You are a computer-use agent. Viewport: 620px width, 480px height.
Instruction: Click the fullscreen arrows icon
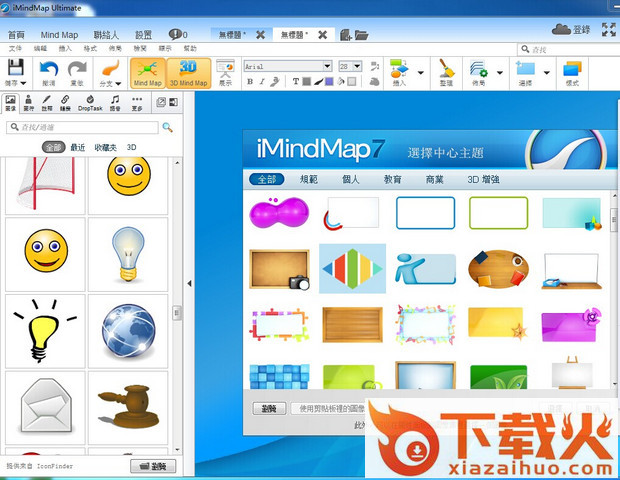(x=609, y=30)
